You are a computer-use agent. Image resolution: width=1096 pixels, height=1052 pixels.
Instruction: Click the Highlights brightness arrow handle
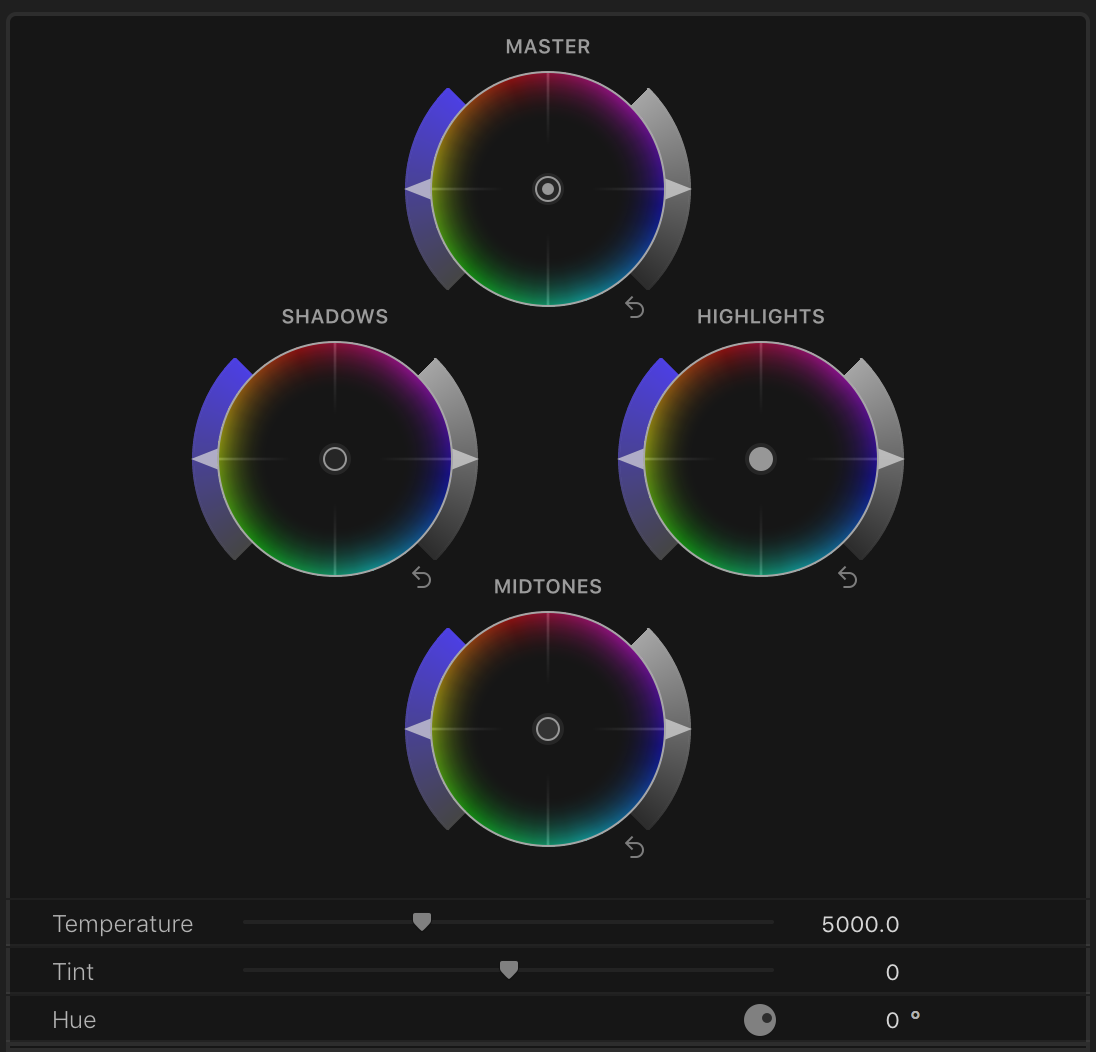891,459
